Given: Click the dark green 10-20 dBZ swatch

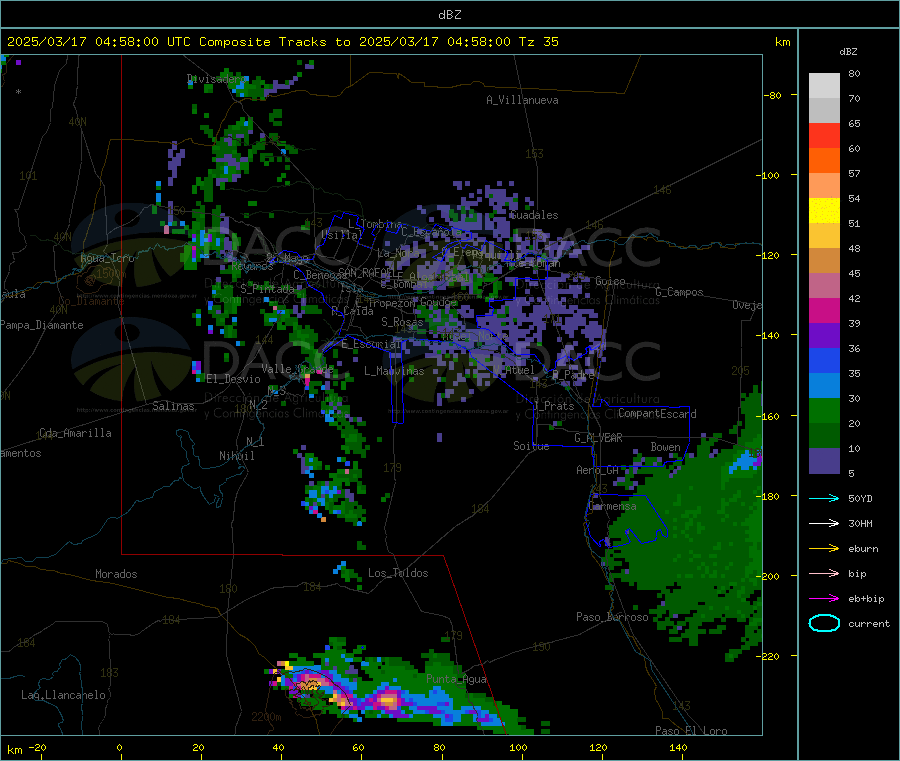Looking at the screenshot, I should click(x=824, y=436).
